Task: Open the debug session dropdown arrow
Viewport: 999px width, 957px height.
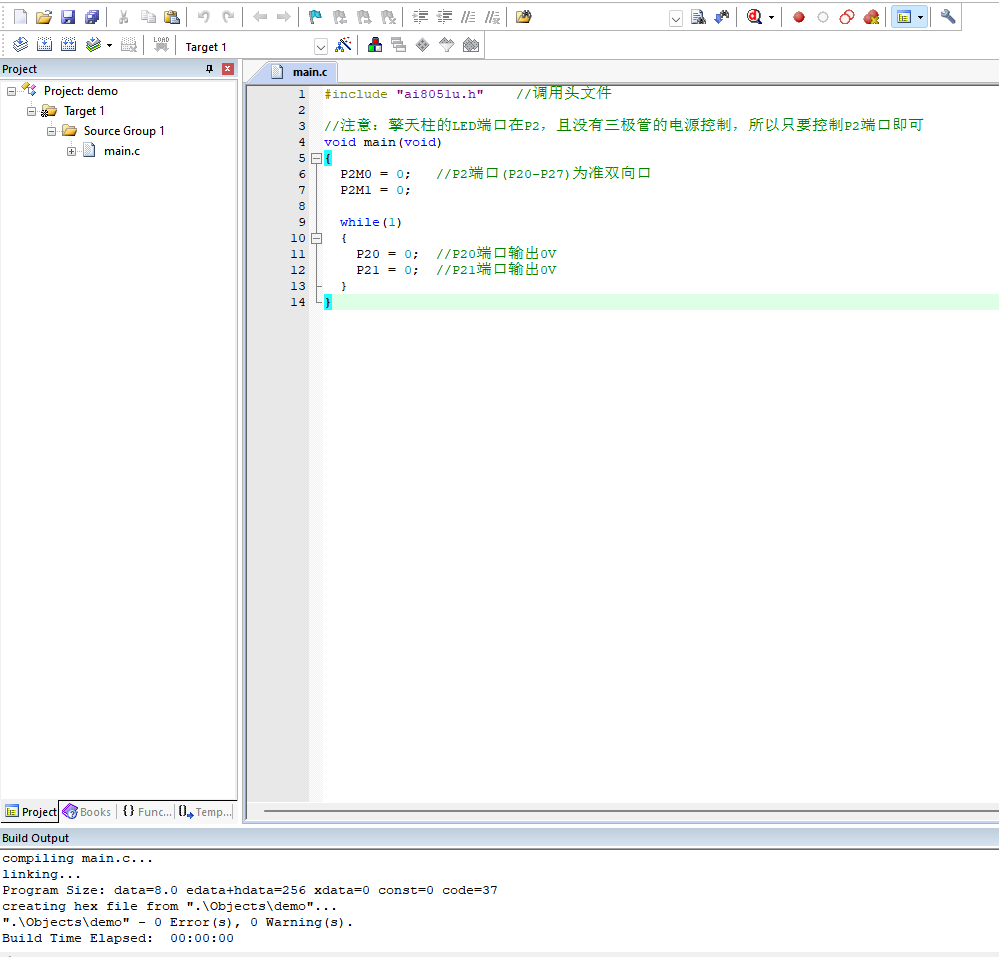Action: pos(772,17)
